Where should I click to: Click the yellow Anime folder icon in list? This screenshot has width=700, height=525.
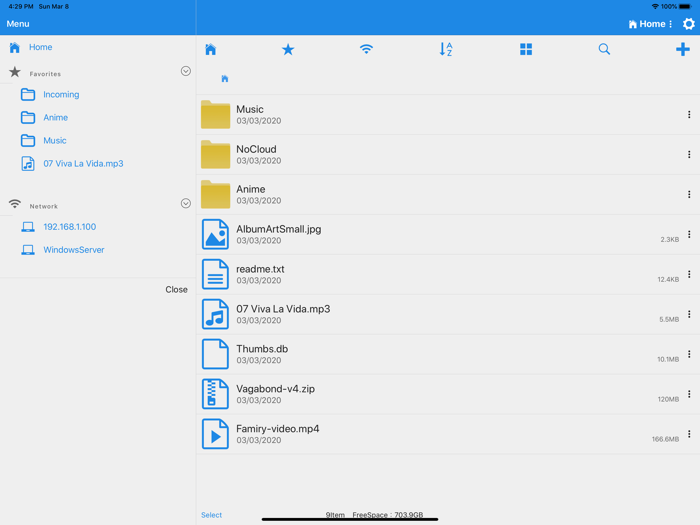pyautogui.click(x=215, y=194)
